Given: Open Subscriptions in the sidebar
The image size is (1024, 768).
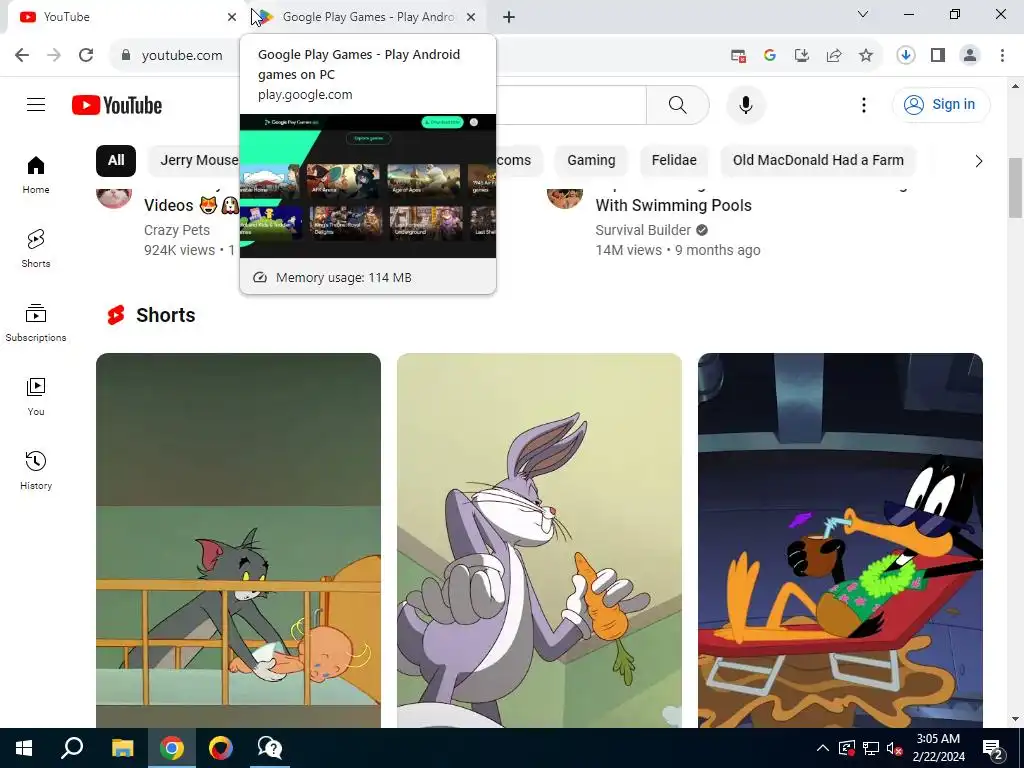Looking at the screenshot, I should 36,323.
